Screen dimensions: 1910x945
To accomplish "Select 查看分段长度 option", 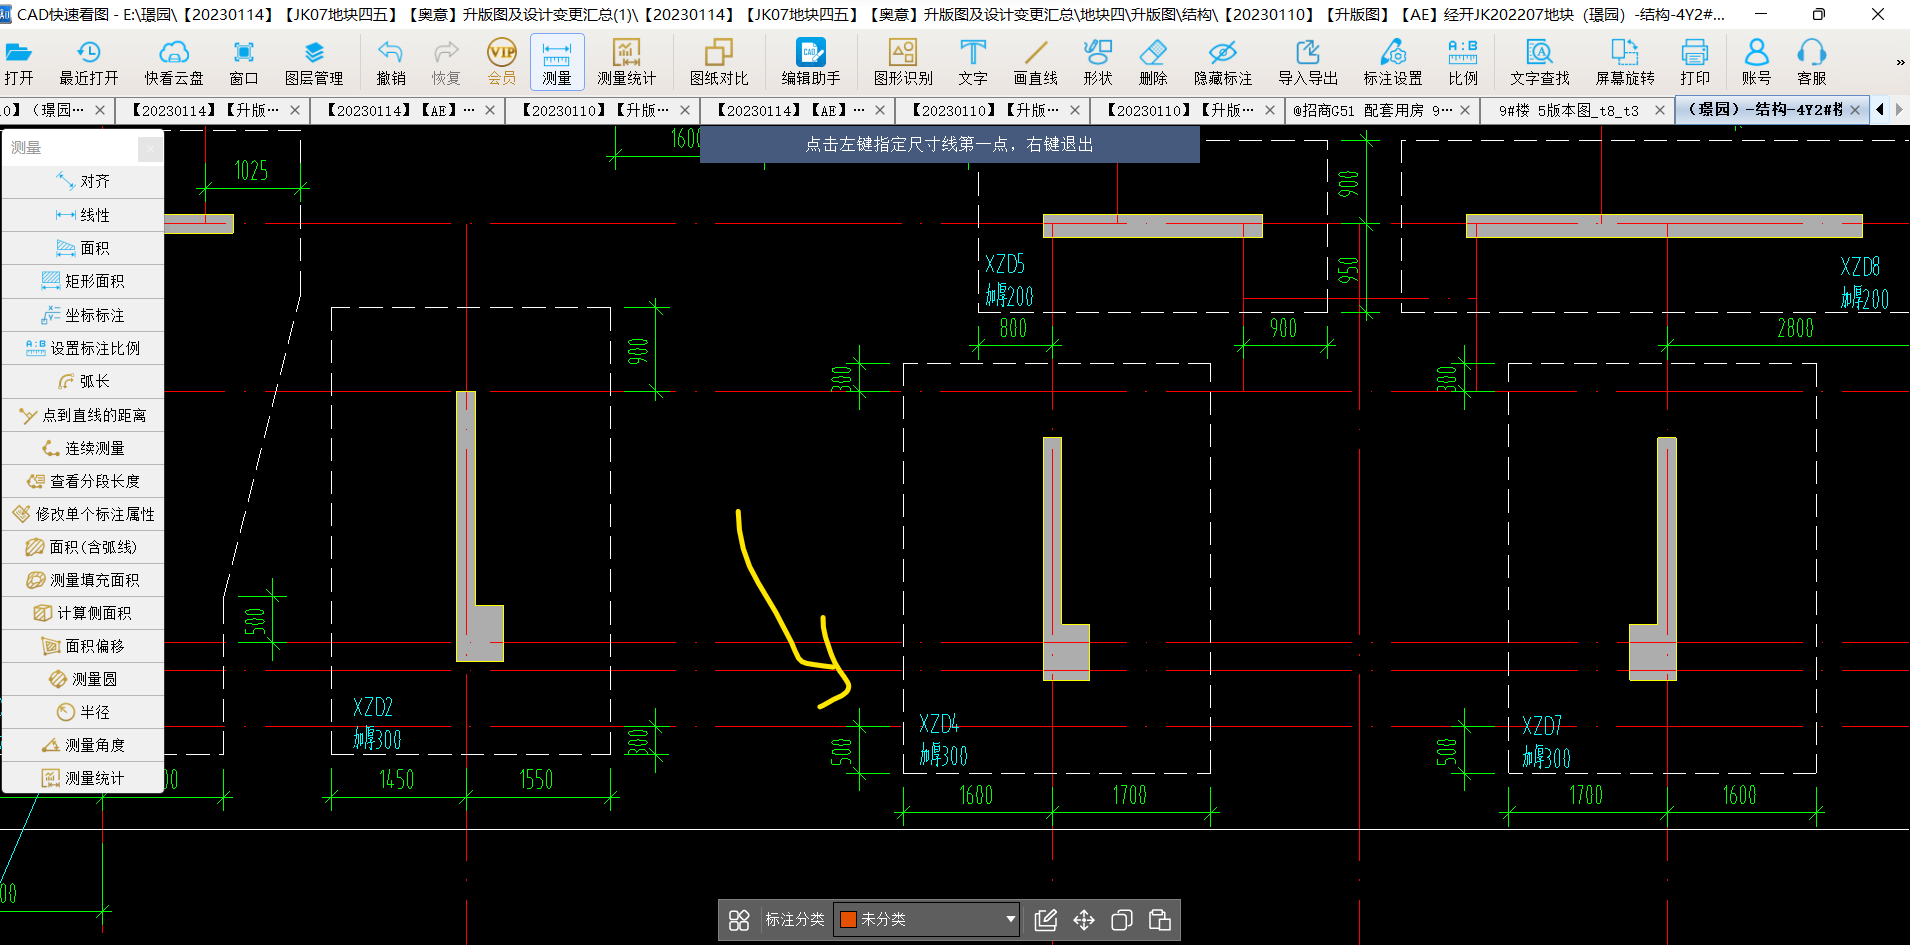I will 83,481.
